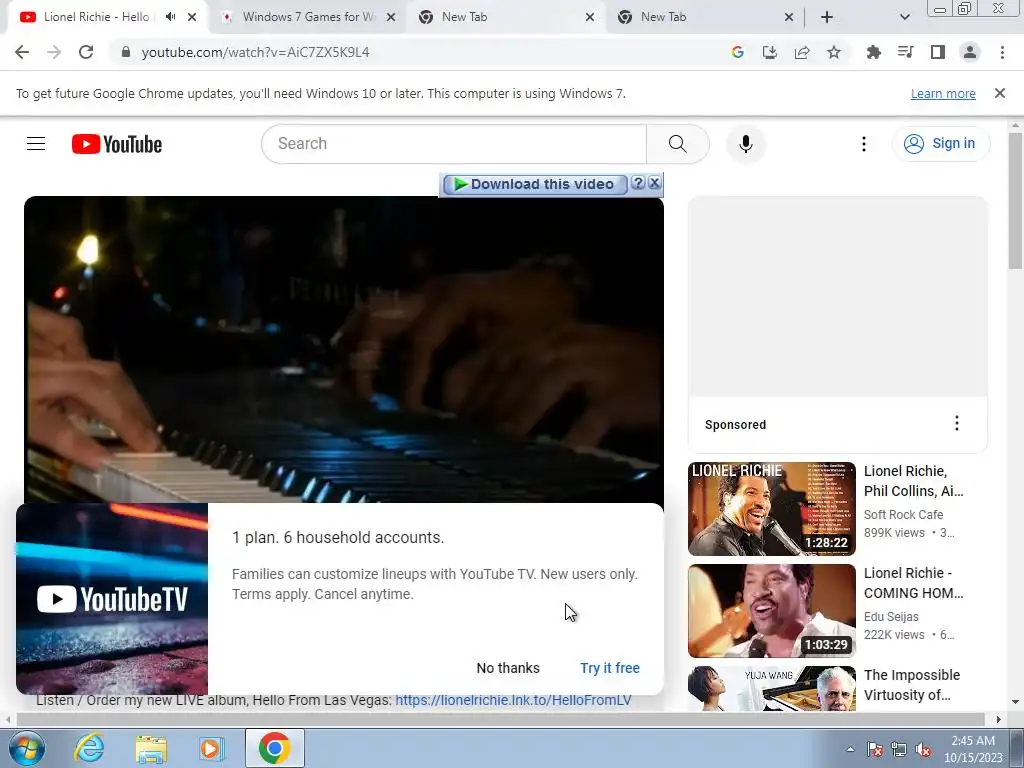
Task: Open lionelrichie.lnk.to HelloFromLV link
Action: tap(513, 701)
